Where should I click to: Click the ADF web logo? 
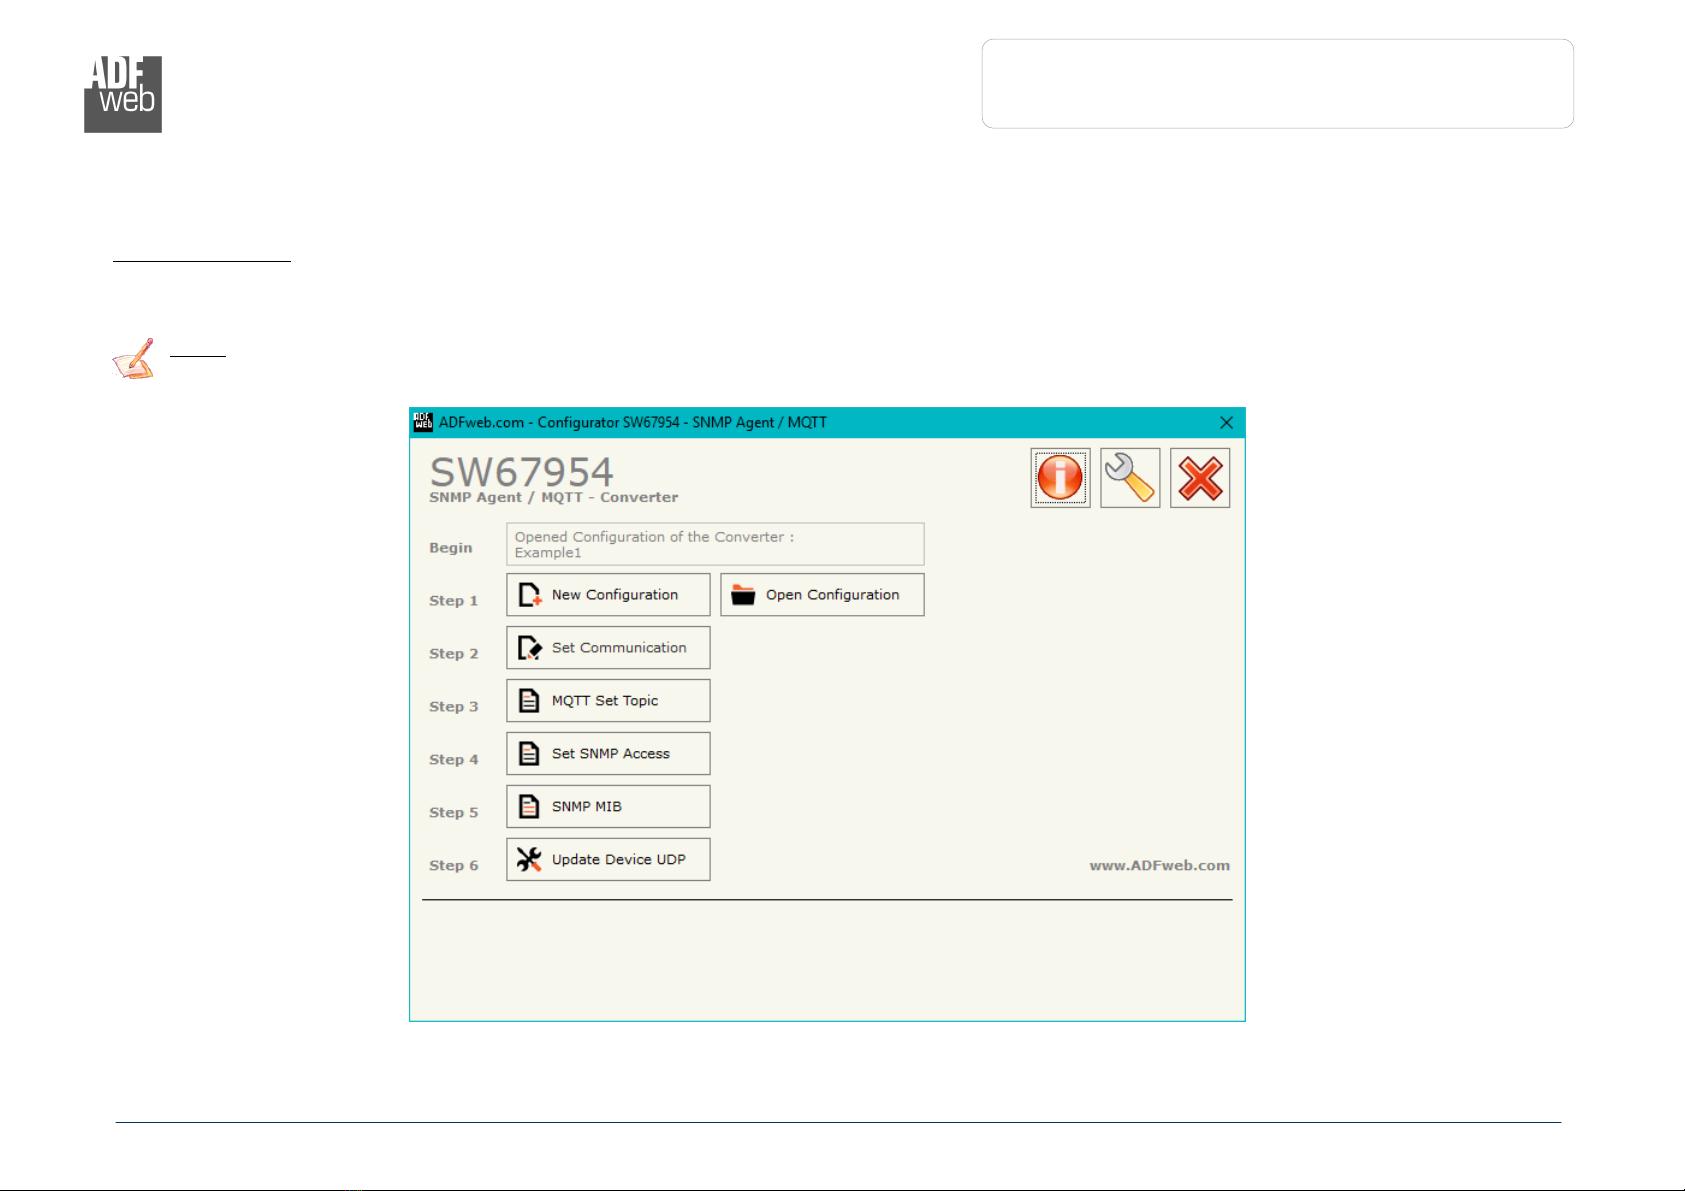click(x=123, y=95)
